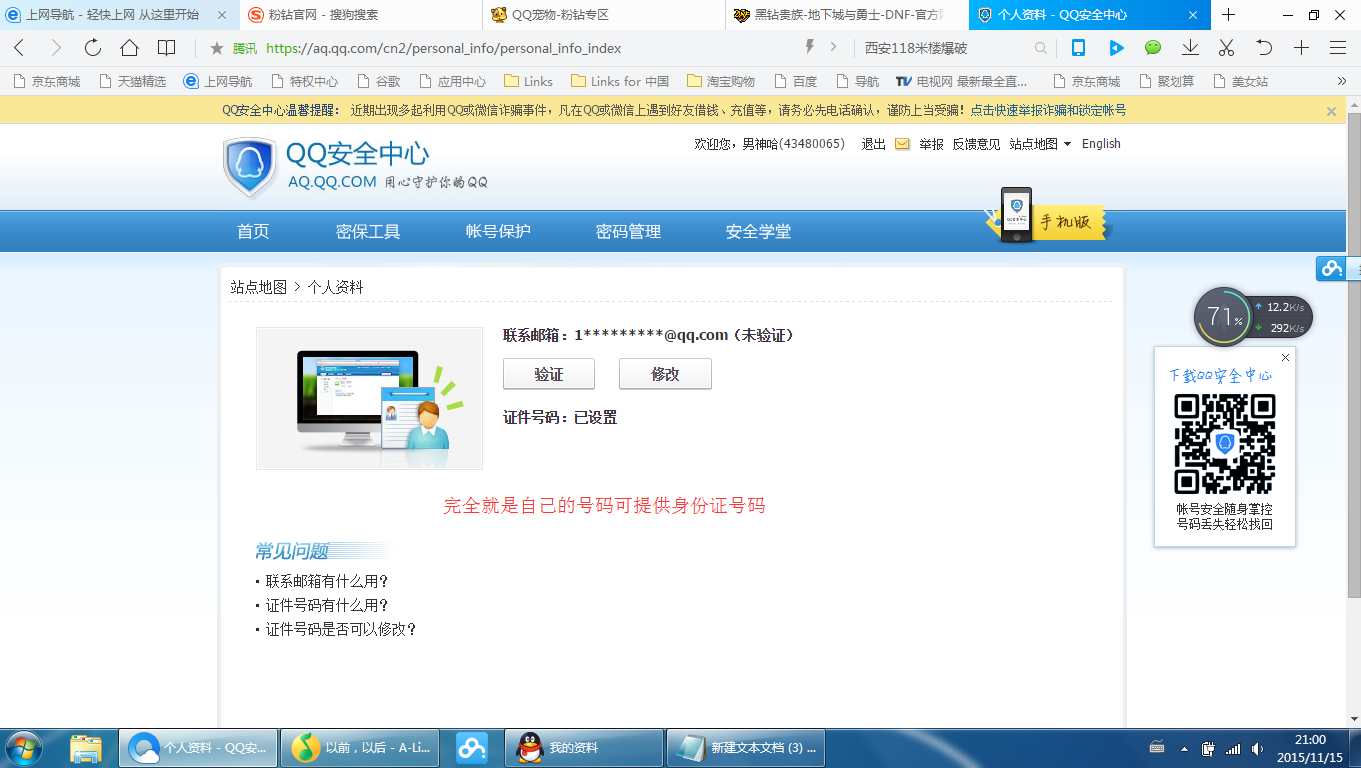This screenshot has height=768, width=1361.
Task: Expand the address bar chevron arrow
Action: (x=834, y=47)
